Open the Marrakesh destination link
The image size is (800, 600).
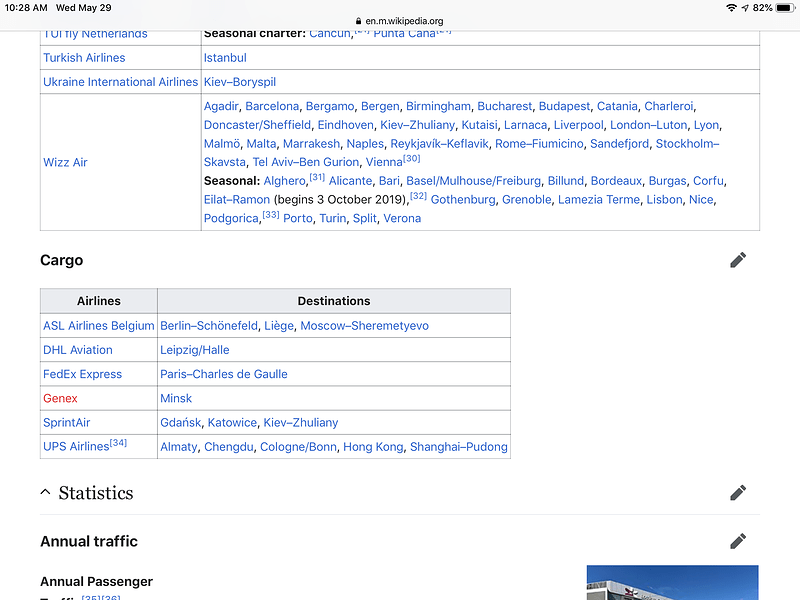(x=311, y=144)
